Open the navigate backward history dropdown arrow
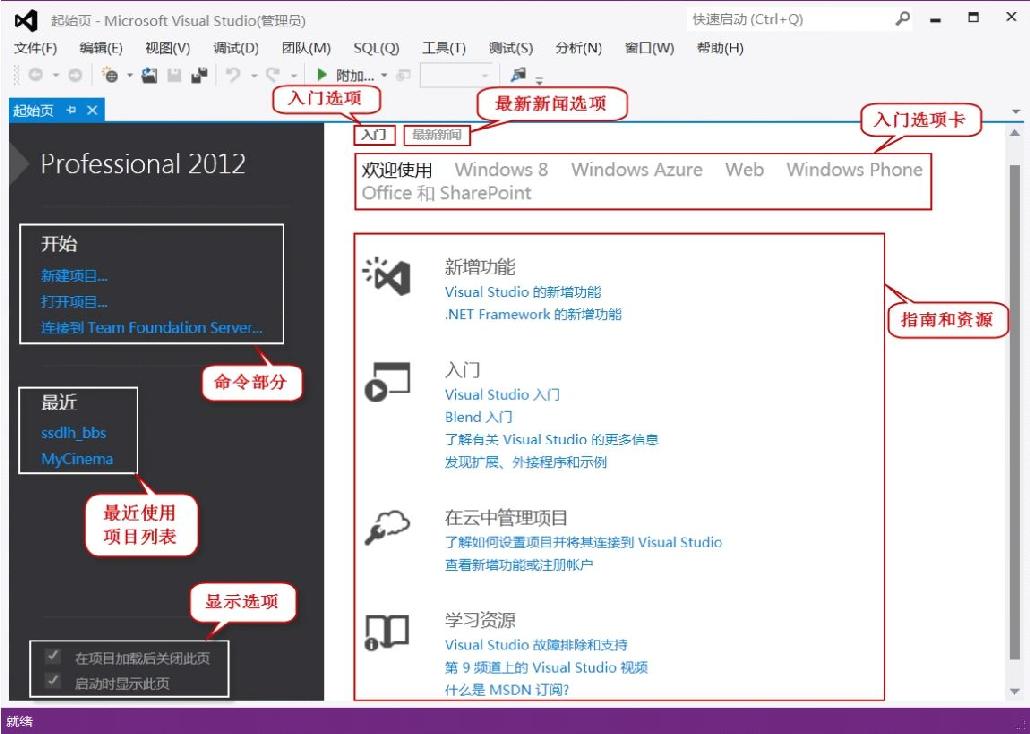Image resolution: width=1030 pixels, height=734 pixels. (56, 76)
